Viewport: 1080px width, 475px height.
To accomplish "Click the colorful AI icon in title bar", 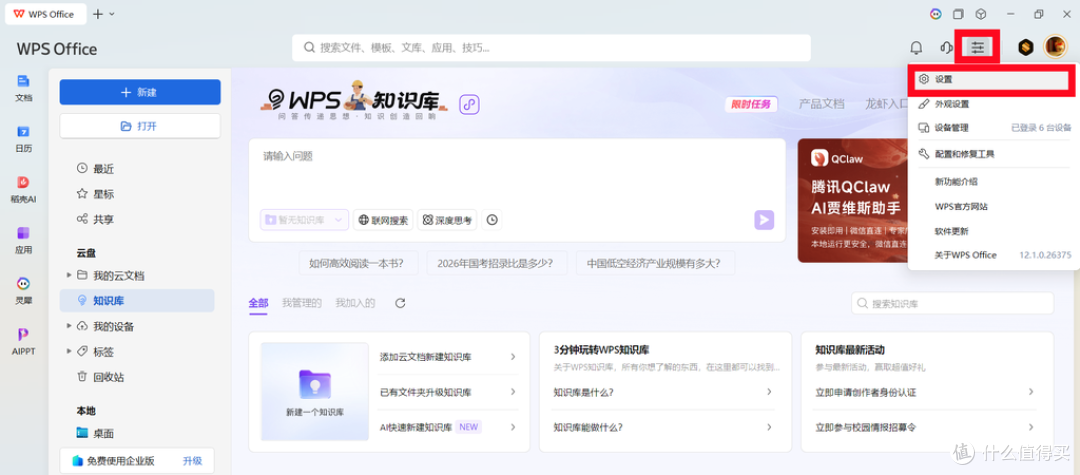I will click(935, 14).
